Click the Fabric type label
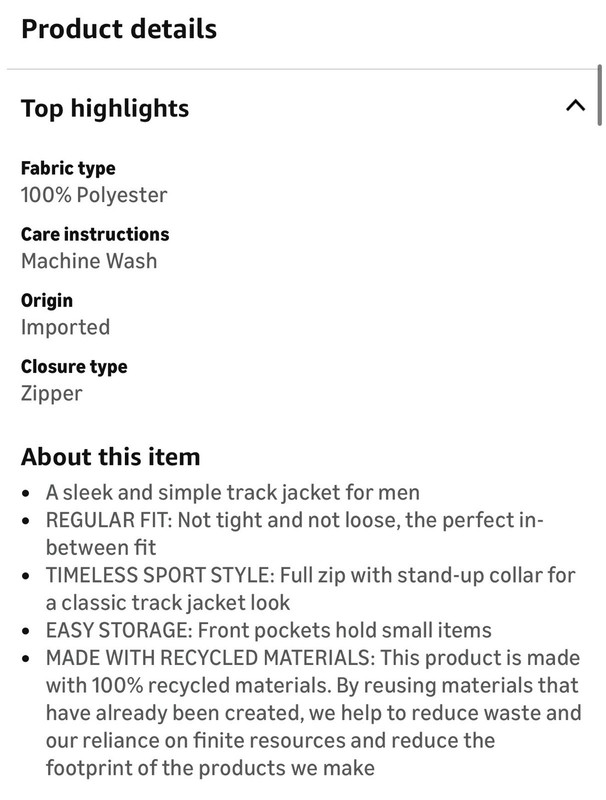Image resolution: width=606 pixels, height=800 pixels. point(68,168)
